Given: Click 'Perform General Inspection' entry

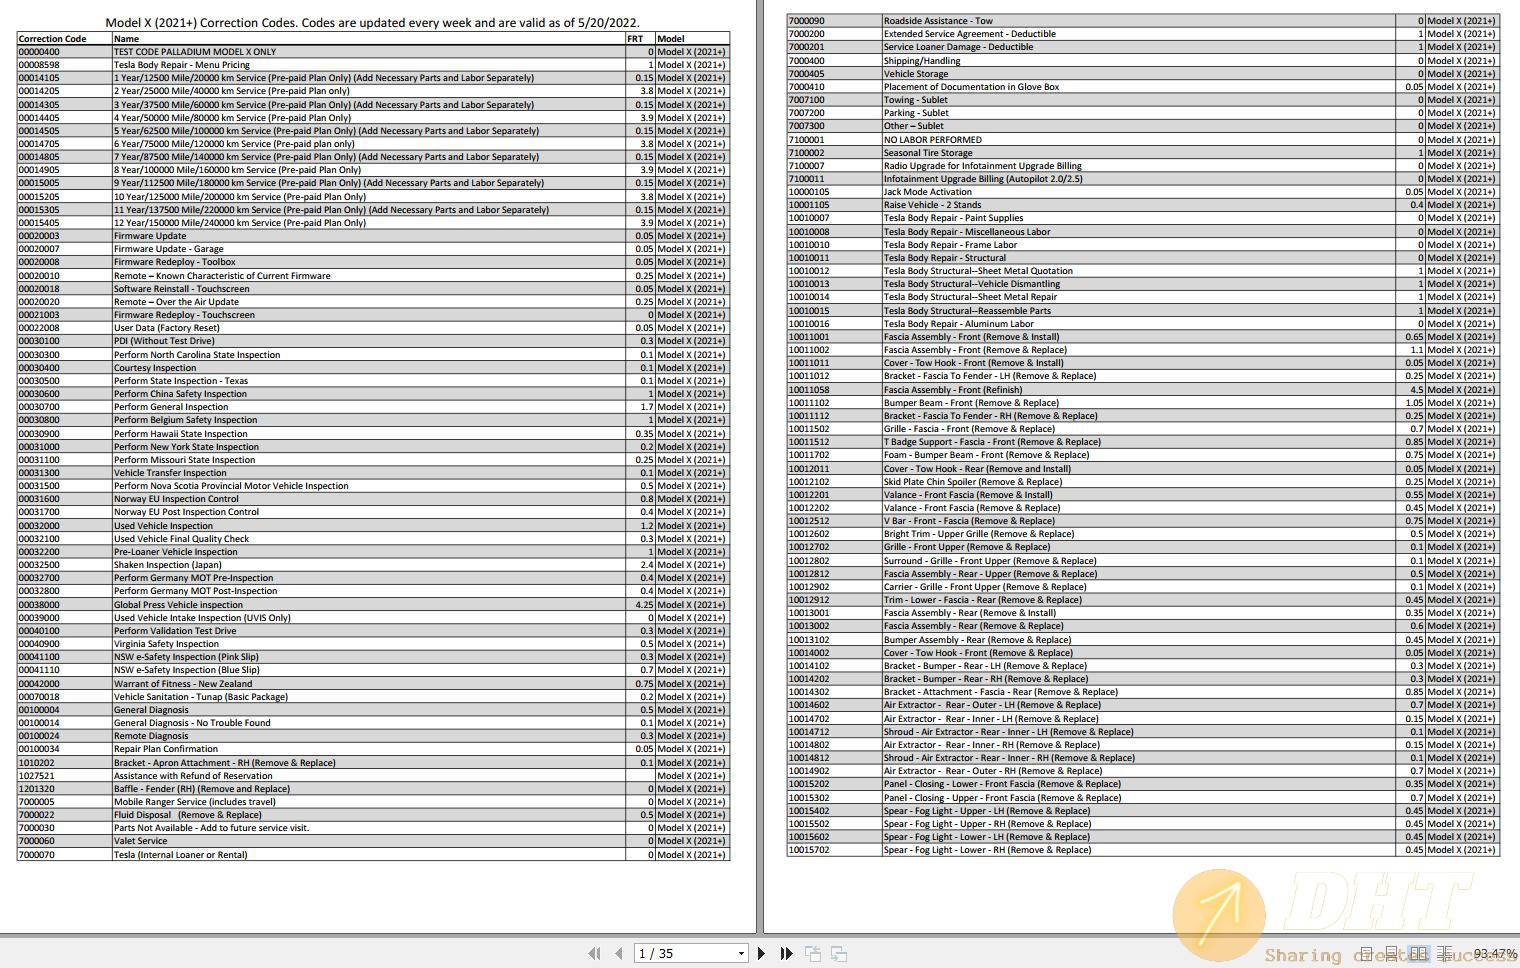Looking at the screenshot, I should tap(171, 407).
